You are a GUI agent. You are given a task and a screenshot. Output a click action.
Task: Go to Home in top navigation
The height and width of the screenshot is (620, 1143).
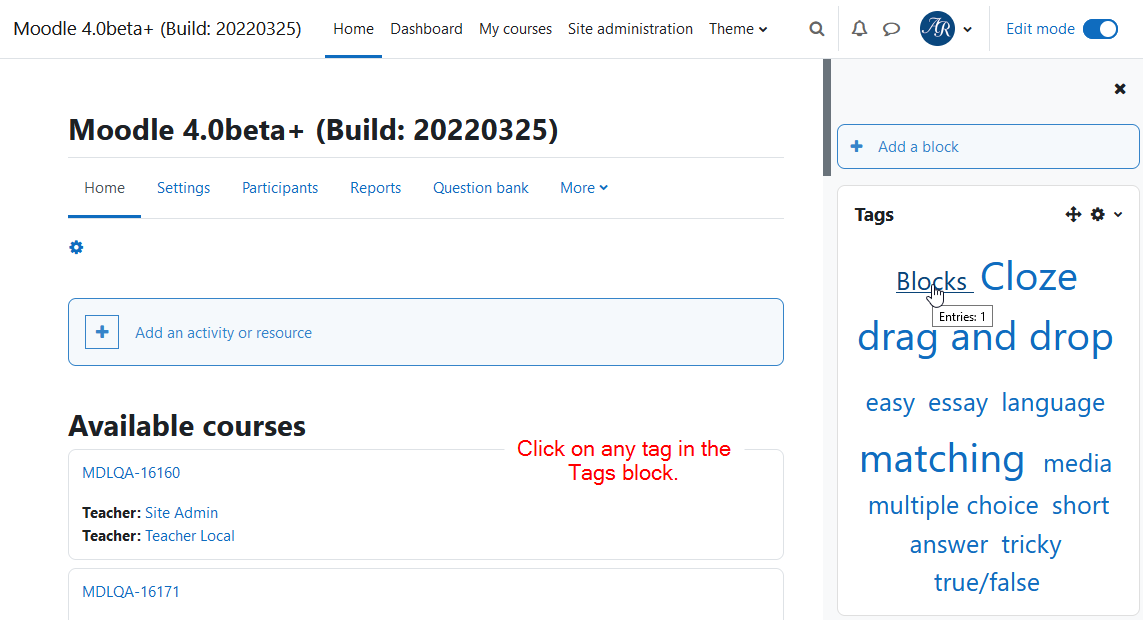(x=354, y=29)
